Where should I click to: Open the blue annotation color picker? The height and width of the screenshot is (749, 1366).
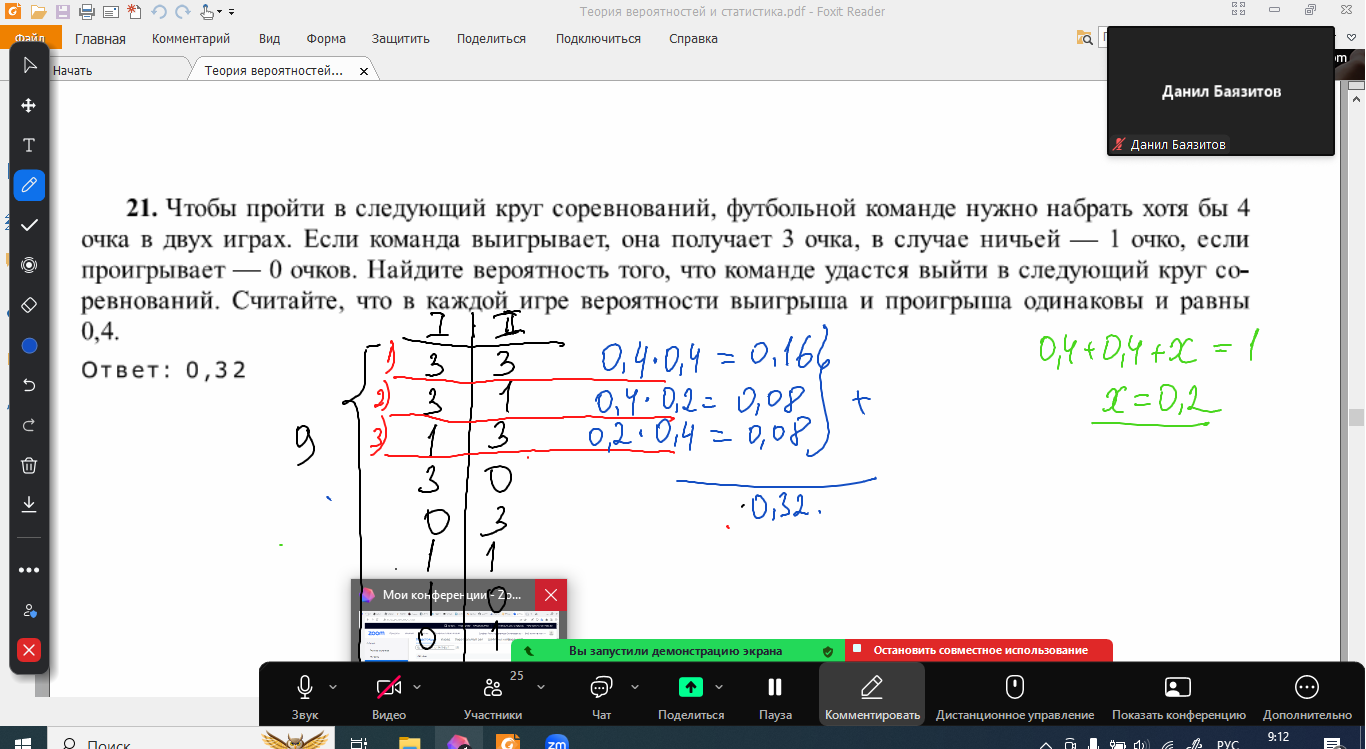tap(29, 346)
